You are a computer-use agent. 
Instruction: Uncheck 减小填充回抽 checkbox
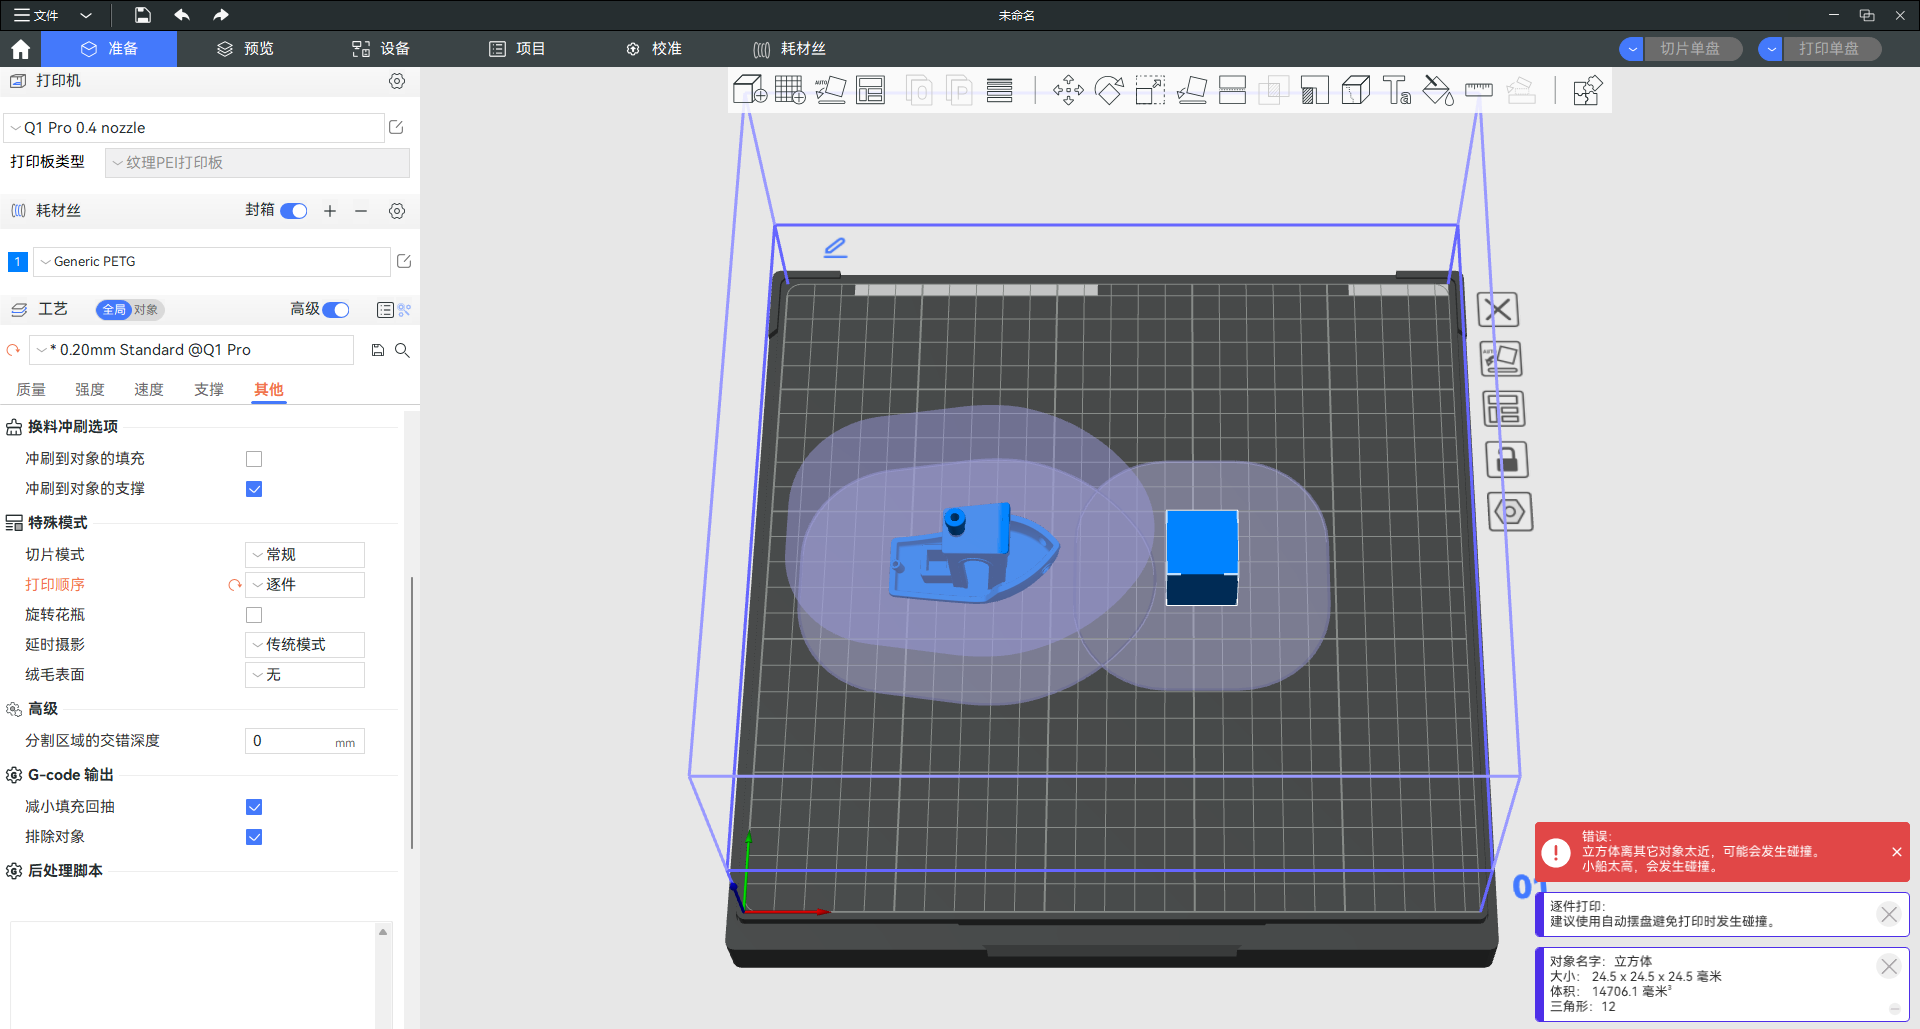(x=254, y=807)
